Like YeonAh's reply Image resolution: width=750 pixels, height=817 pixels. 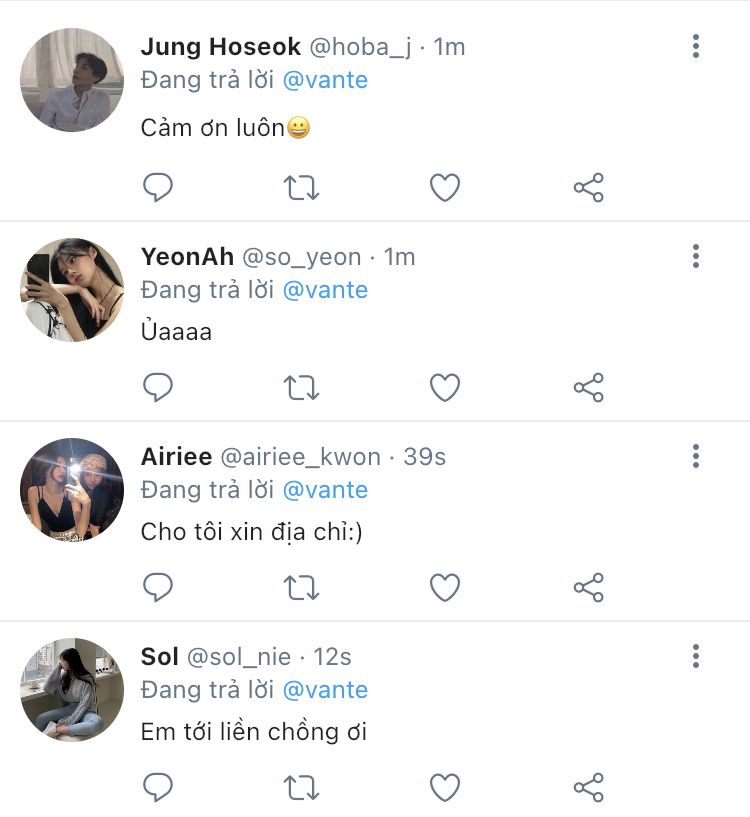click(444, 387)
